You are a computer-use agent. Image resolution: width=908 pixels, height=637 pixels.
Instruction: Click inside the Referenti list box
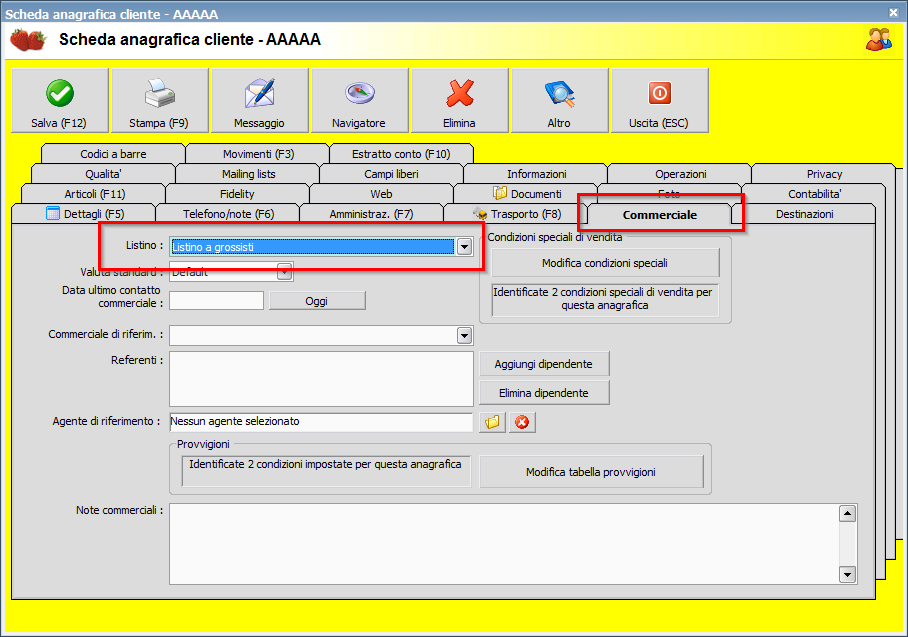tap(321, 379)
